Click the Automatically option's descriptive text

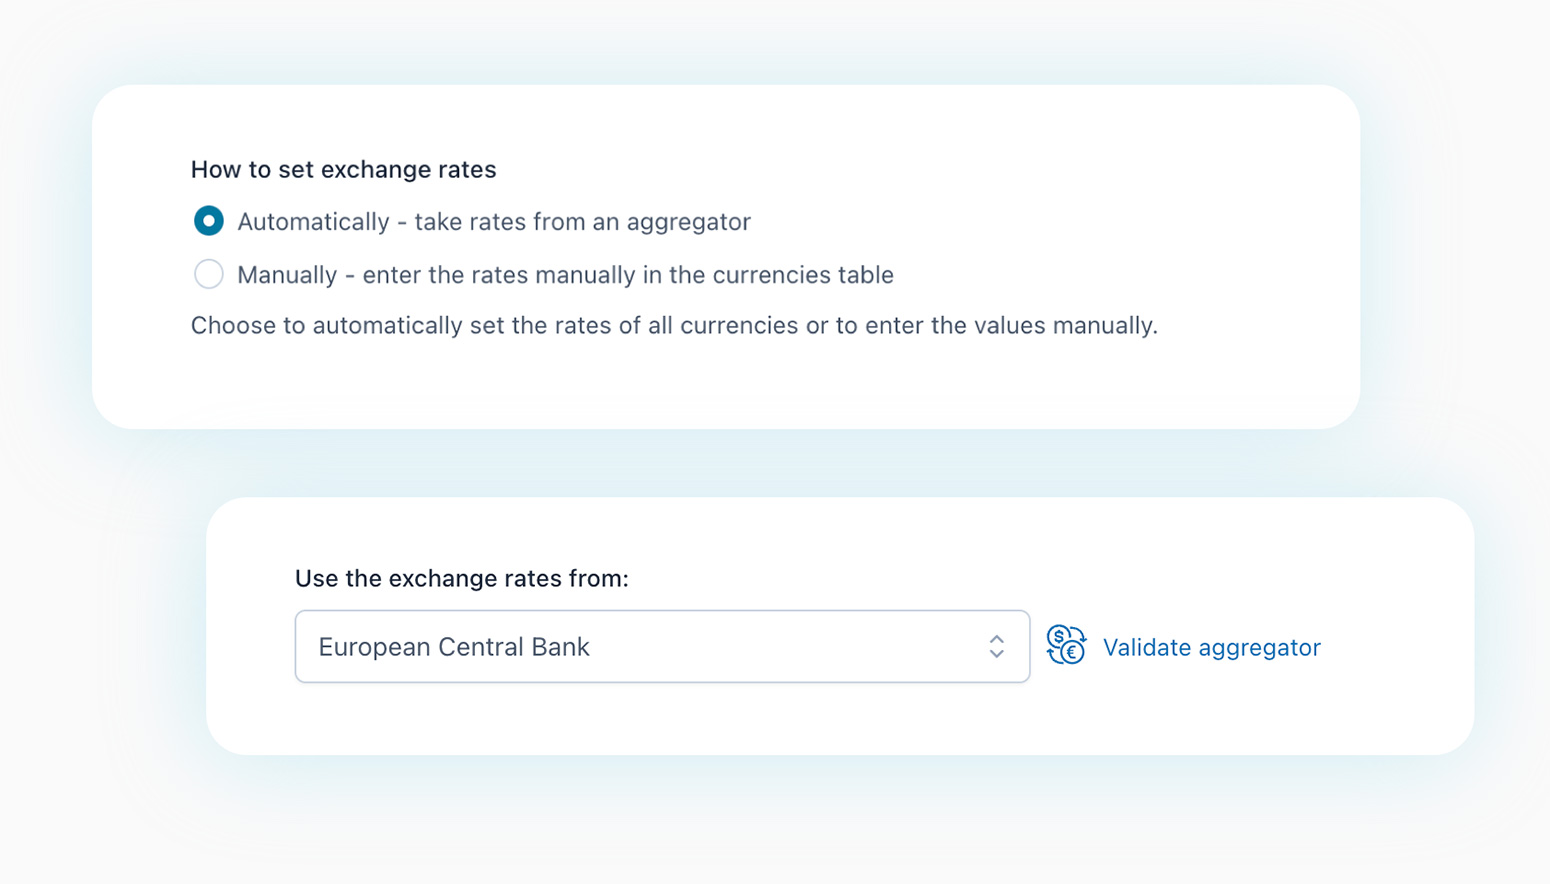(494, 221)
